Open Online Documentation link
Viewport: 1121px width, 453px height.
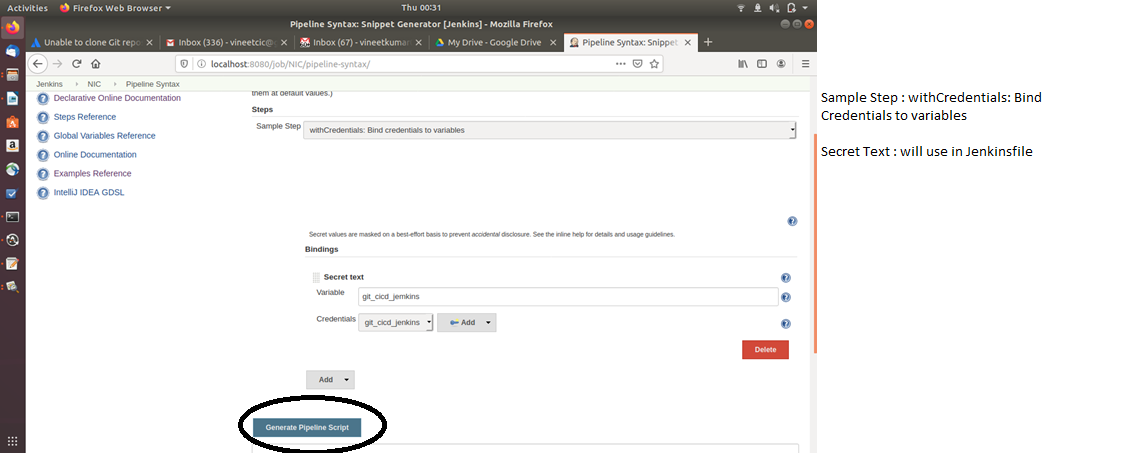(95, 154)
